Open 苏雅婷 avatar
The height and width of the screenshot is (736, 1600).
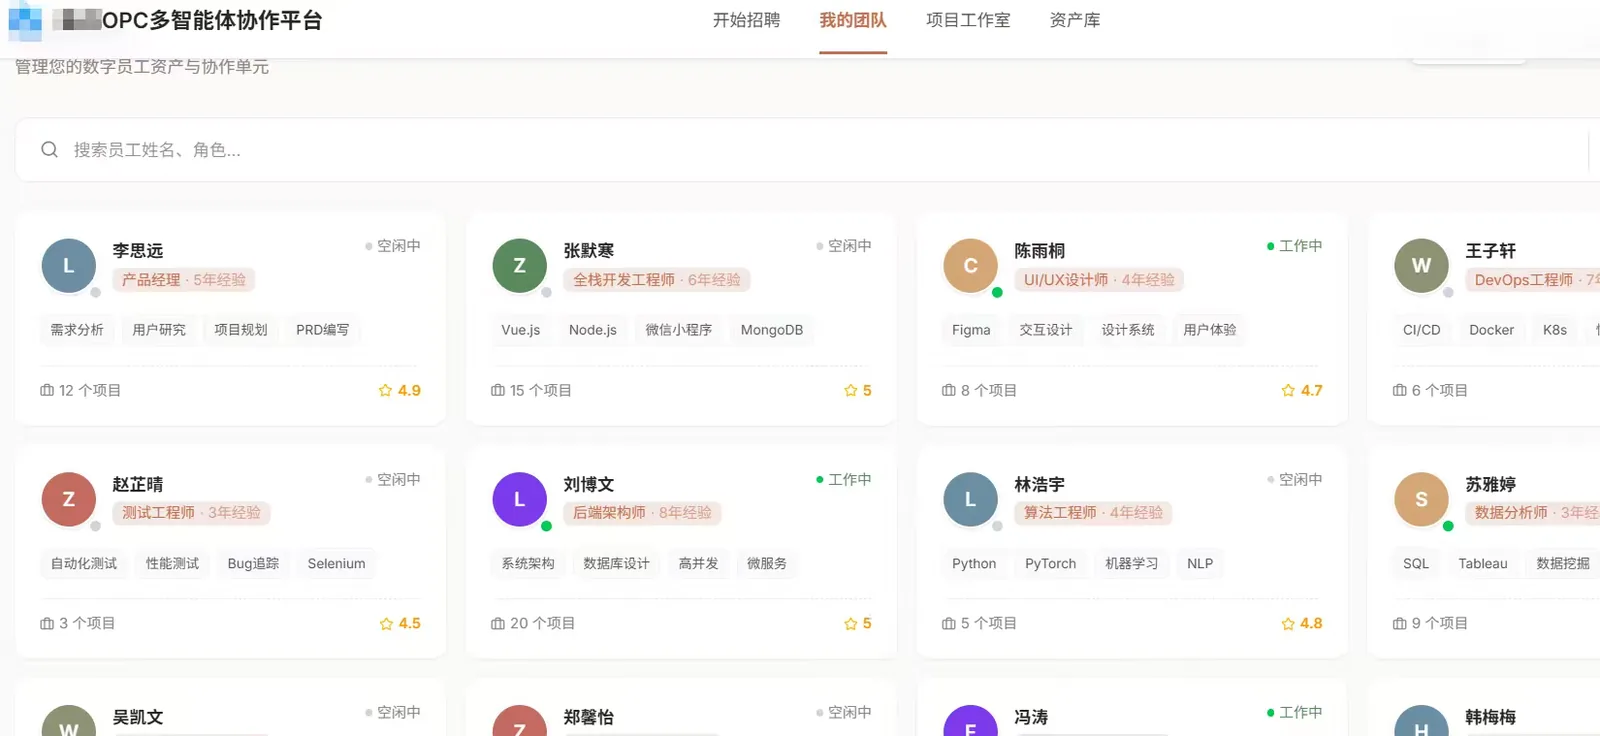(x=1422, y=499)
